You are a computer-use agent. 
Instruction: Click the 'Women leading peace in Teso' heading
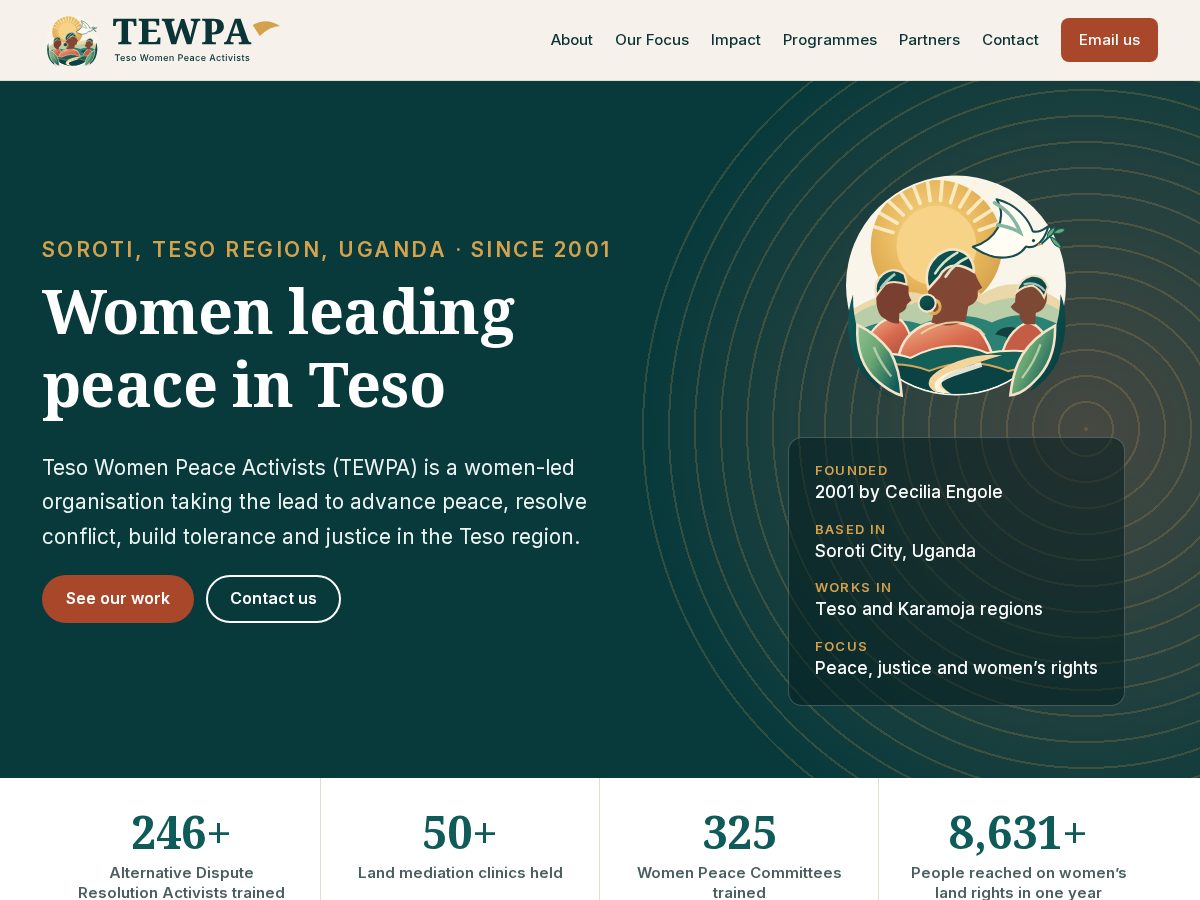(278, 347)
